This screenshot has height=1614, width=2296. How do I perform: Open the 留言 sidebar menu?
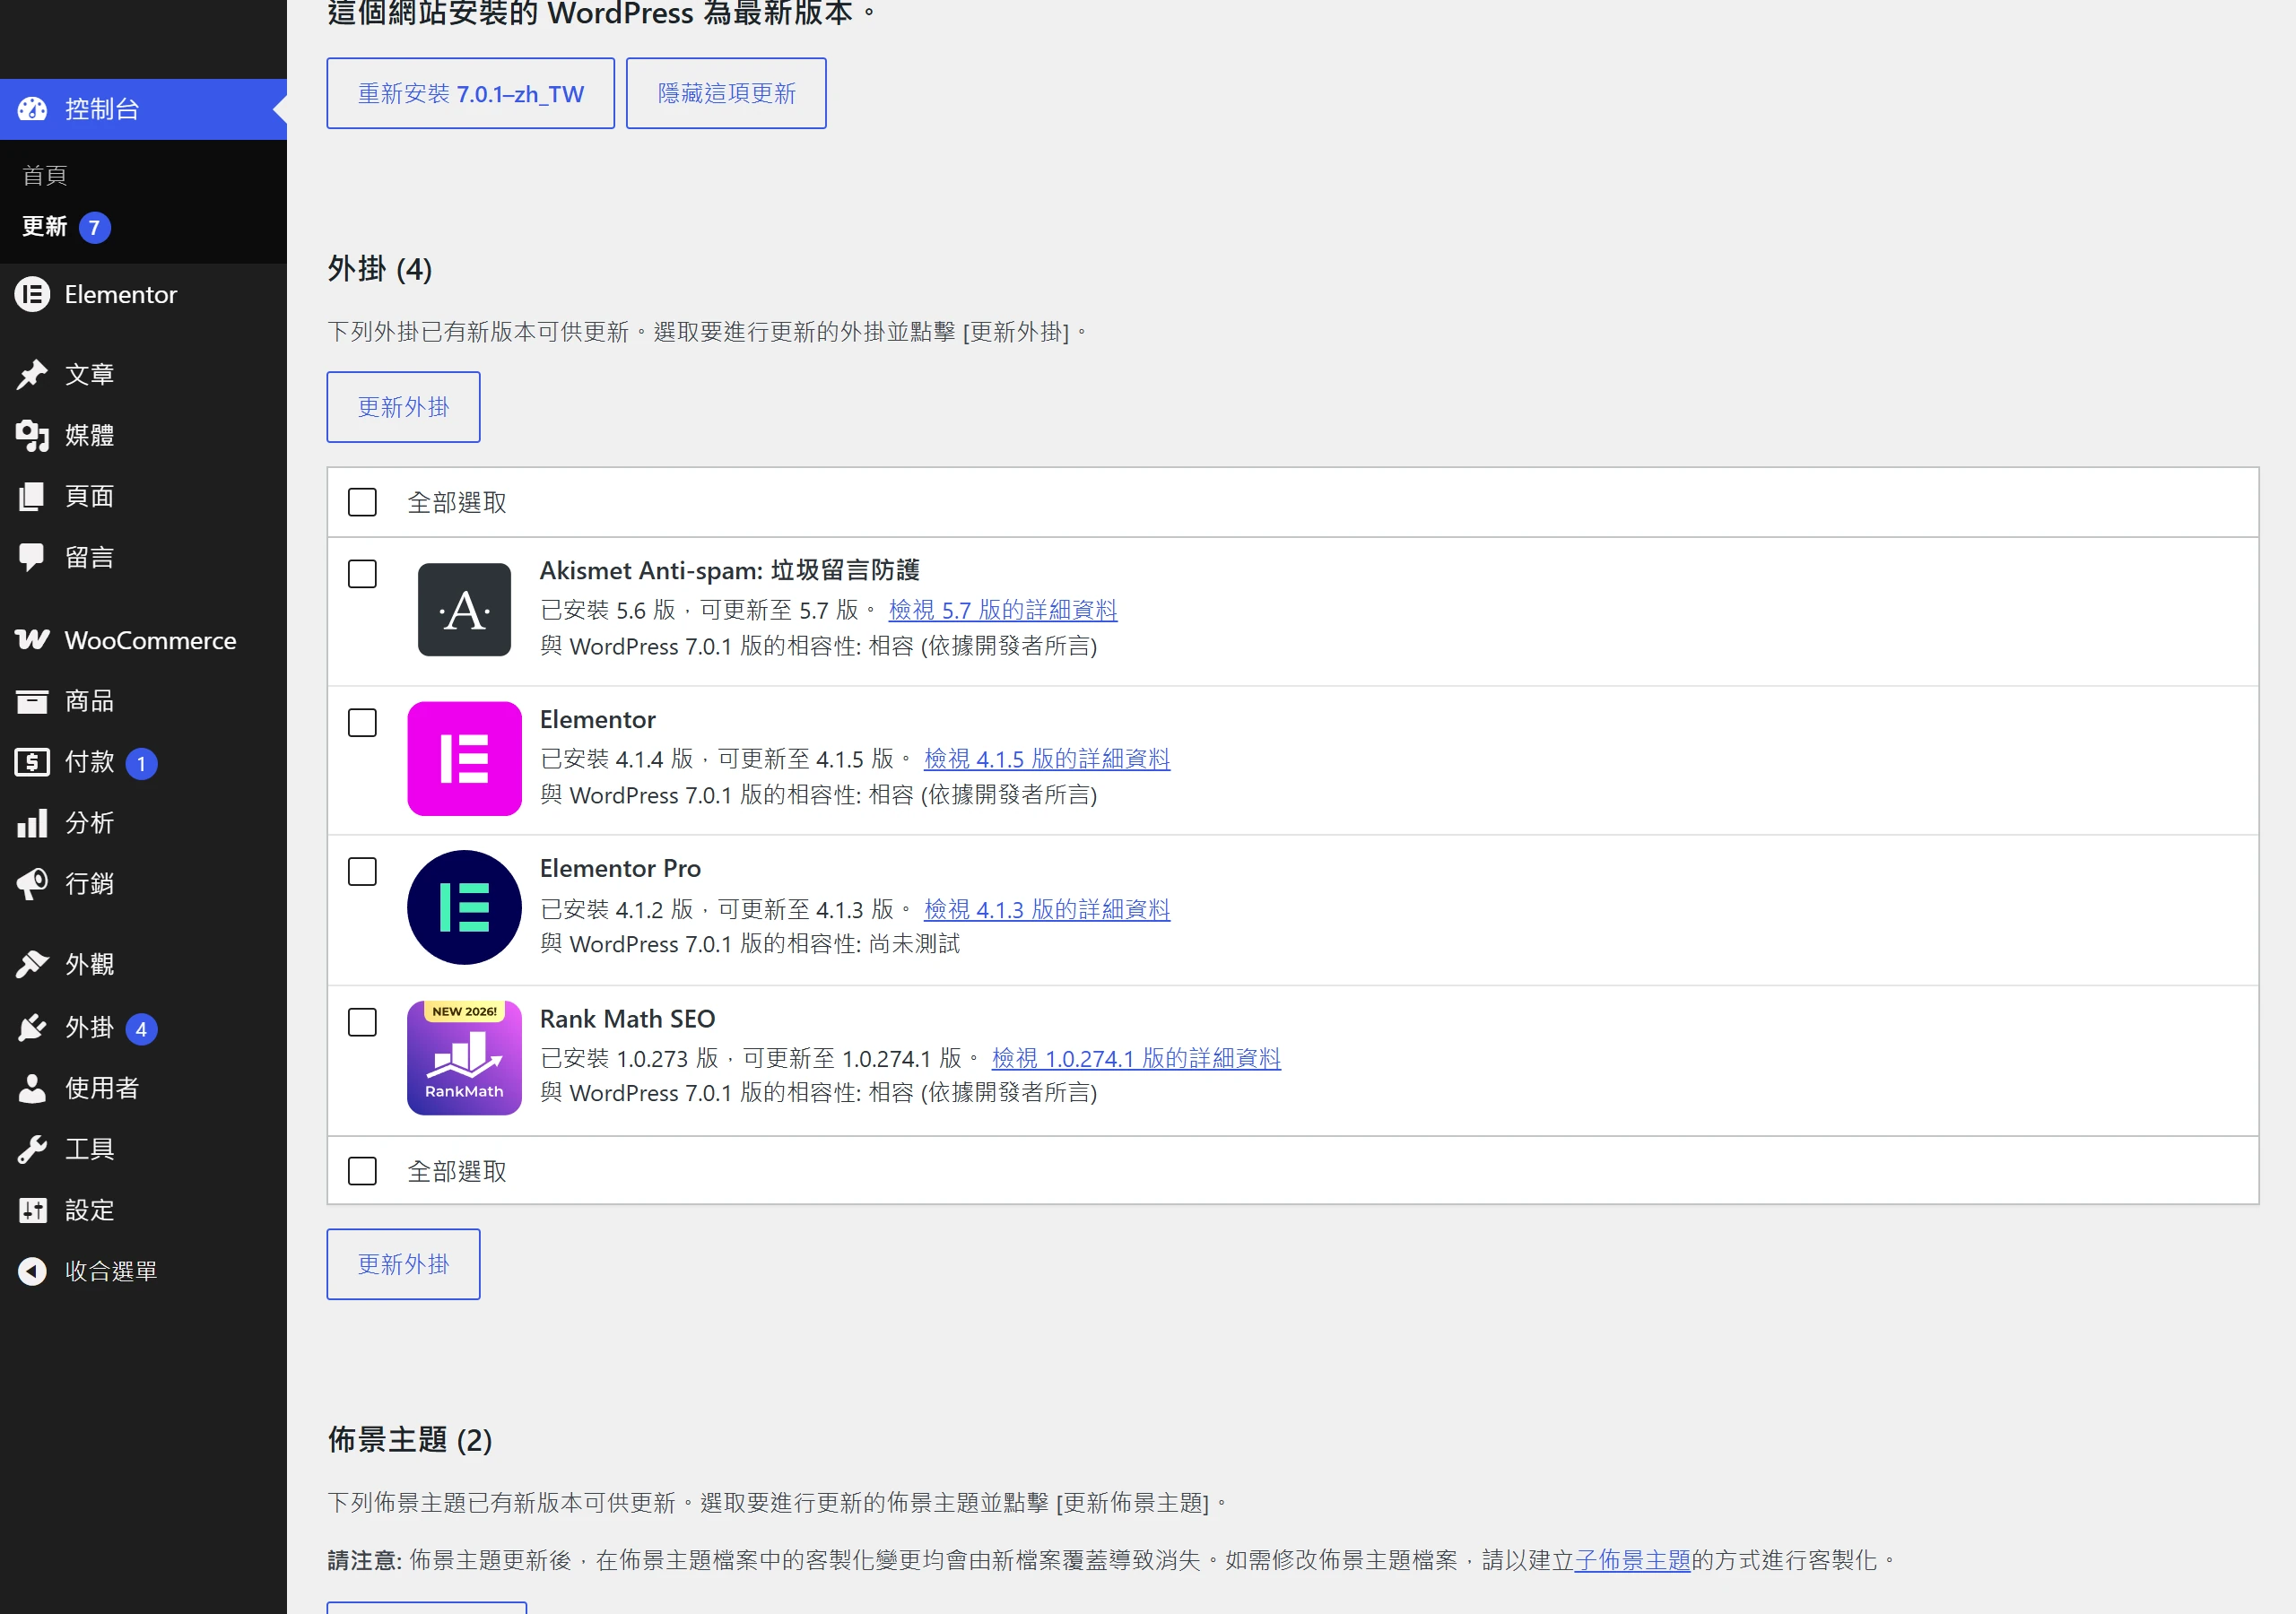click(x=143, y=557)
